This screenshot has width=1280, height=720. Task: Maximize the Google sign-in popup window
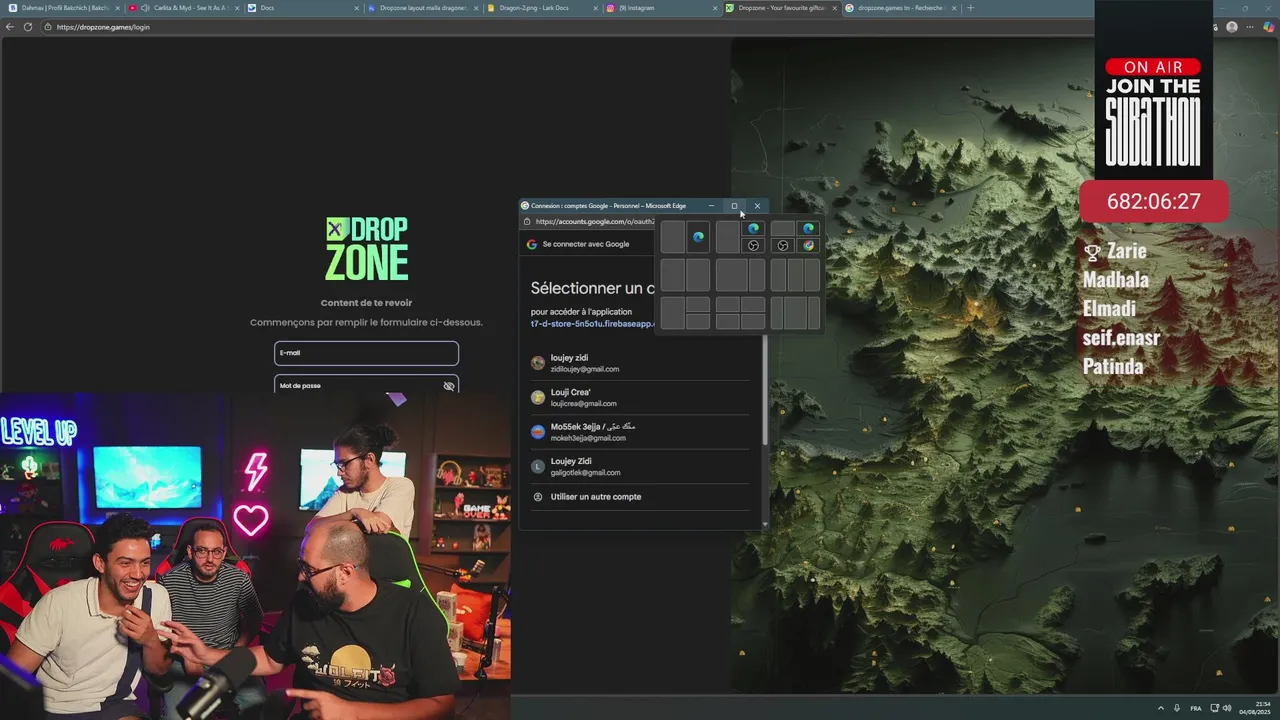734,206
